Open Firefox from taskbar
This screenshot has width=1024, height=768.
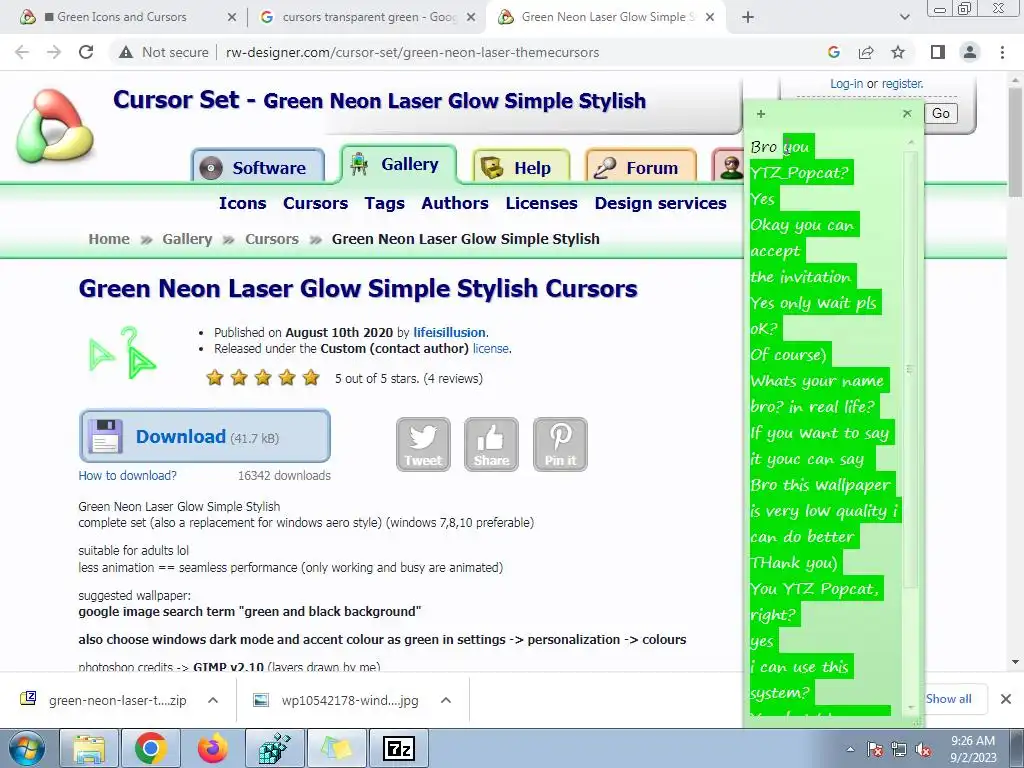[x=213, y=748]
